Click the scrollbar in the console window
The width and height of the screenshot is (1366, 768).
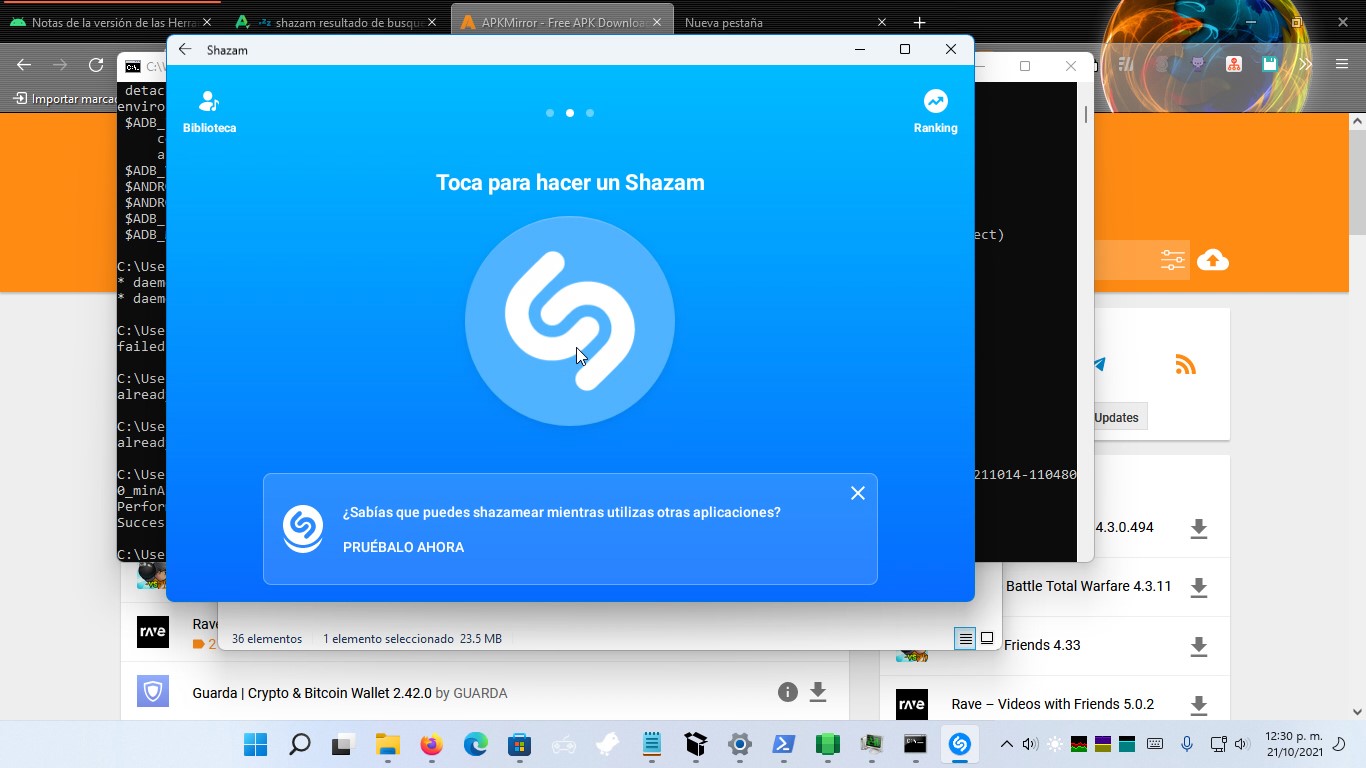[1086, 115]
